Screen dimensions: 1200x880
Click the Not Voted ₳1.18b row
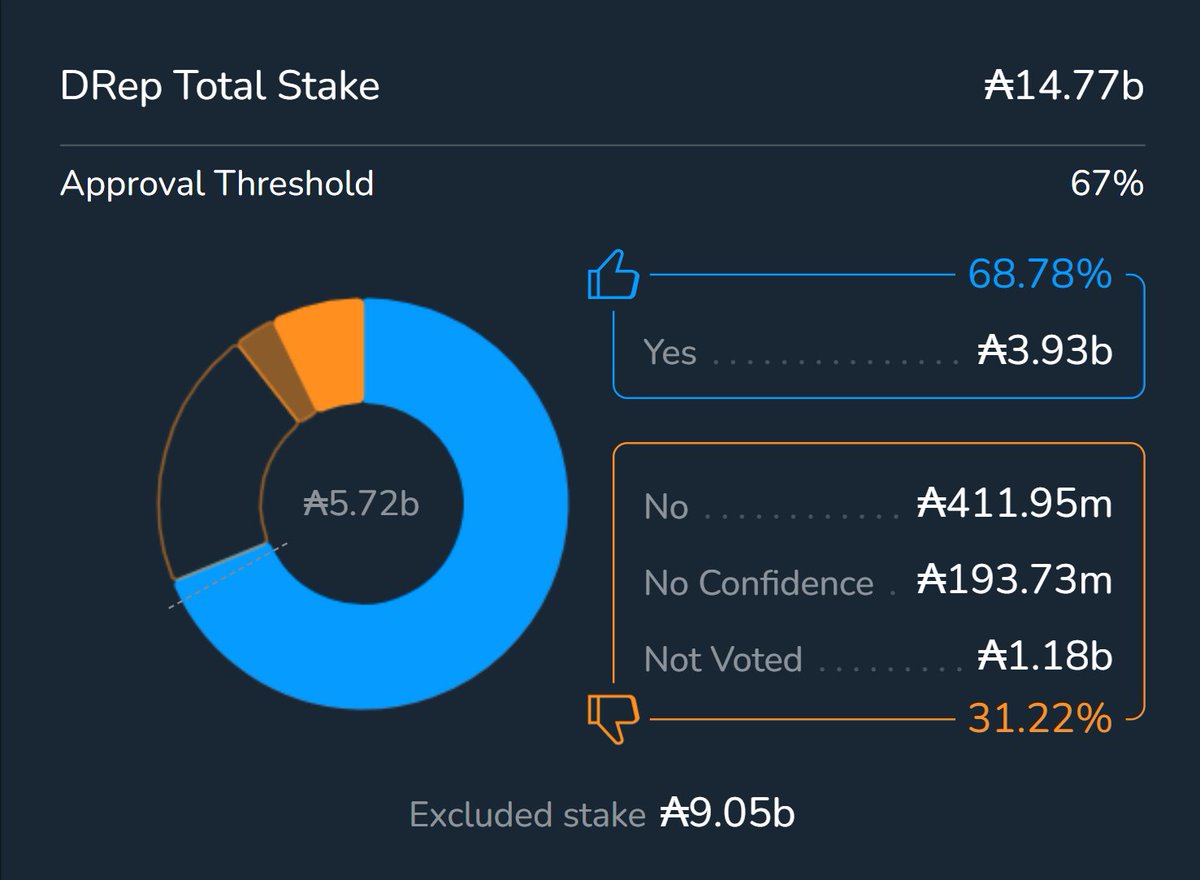[878, 658]
